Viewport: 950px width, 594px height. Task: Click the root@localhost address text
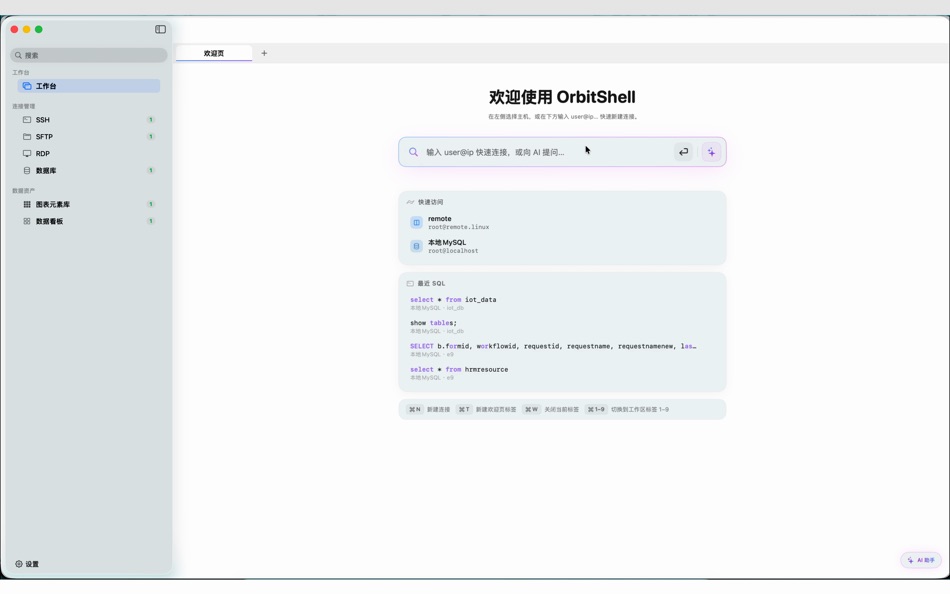pyautogui.click(x=453, y=251)
